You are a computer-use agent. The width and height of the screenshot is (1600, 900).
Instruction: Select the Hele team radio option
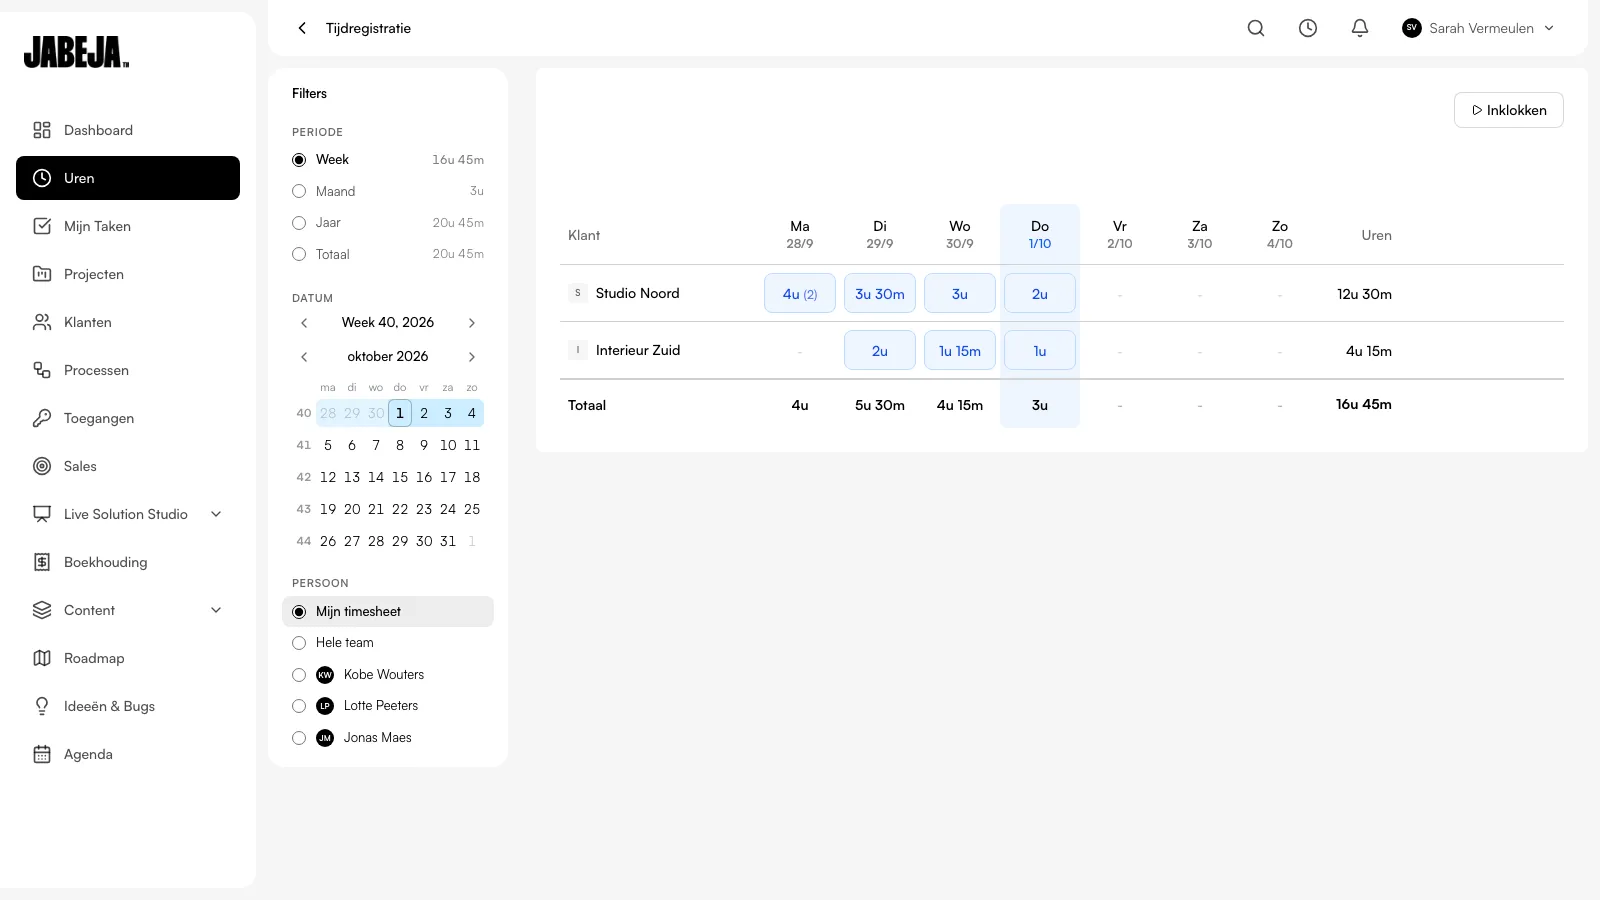(x=299, y=643)
